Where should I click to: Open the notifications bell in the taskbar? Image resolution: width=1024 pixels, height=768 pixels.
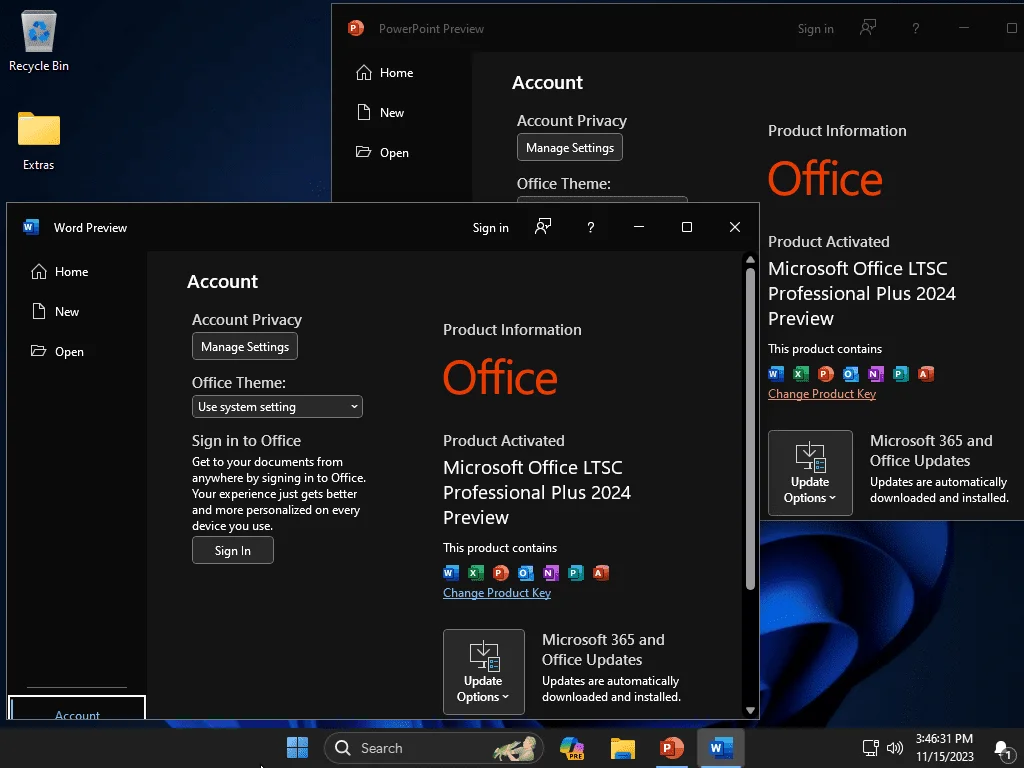tap(1003, 749)
